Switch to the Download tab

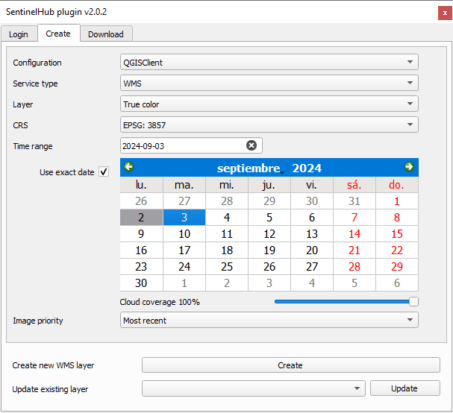(x=106, y=34)
